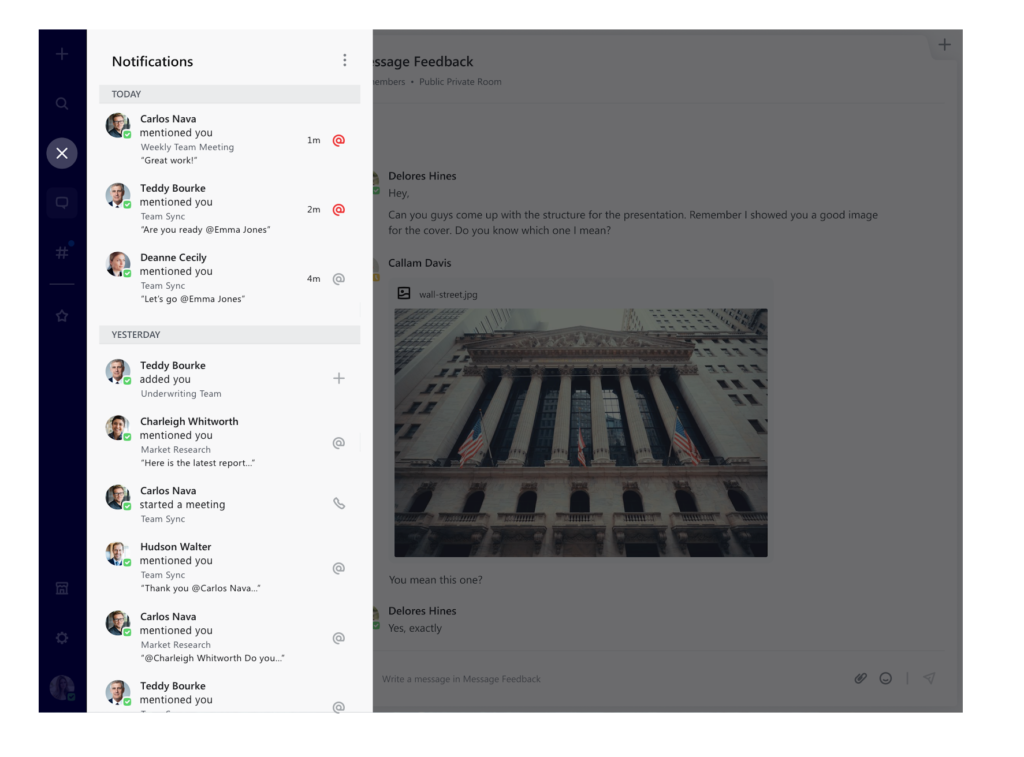Click red mention icon on Teddy Bourke notification
The height and width of the screenshot is (757, 1024).
click(x=339, y=210)
